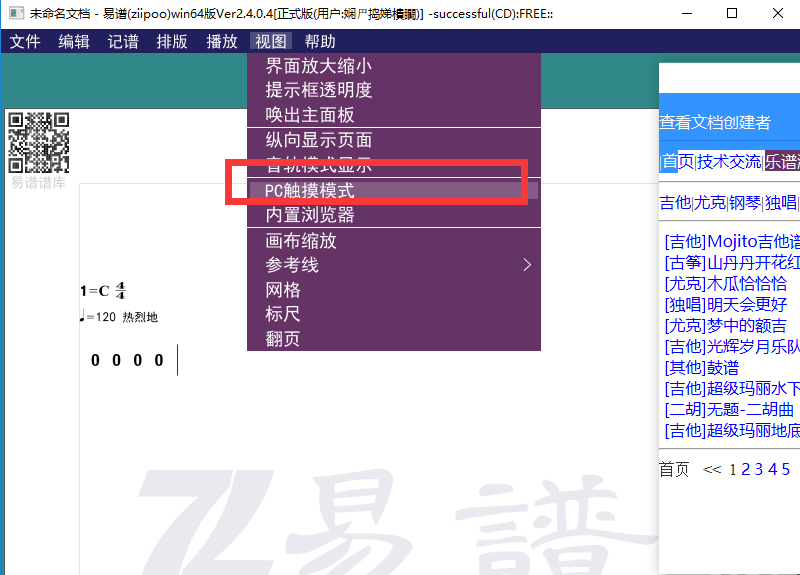Choose 纵向显示页面 option
Viewport: 800px width, 575px height.
pos(393,140)
